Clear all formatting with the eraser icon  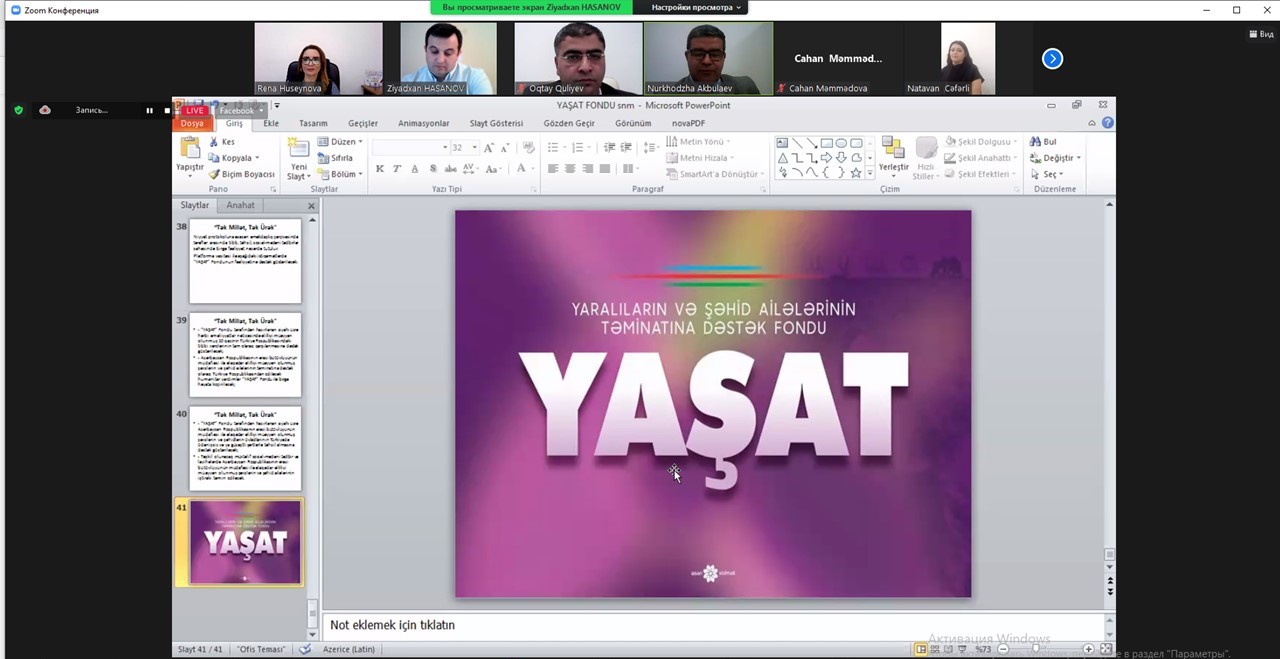pyautogui.click(x=529, y=148)
